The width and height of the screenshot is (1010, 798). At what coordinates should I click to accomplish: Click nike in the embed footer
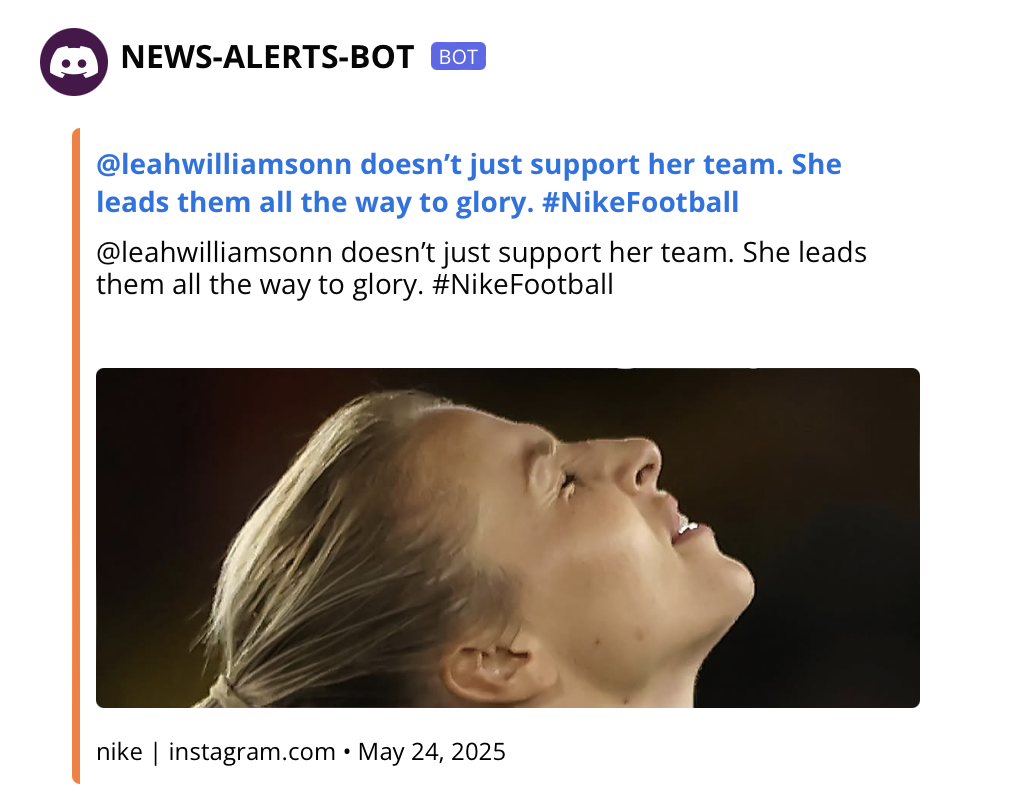click(119, 752)
